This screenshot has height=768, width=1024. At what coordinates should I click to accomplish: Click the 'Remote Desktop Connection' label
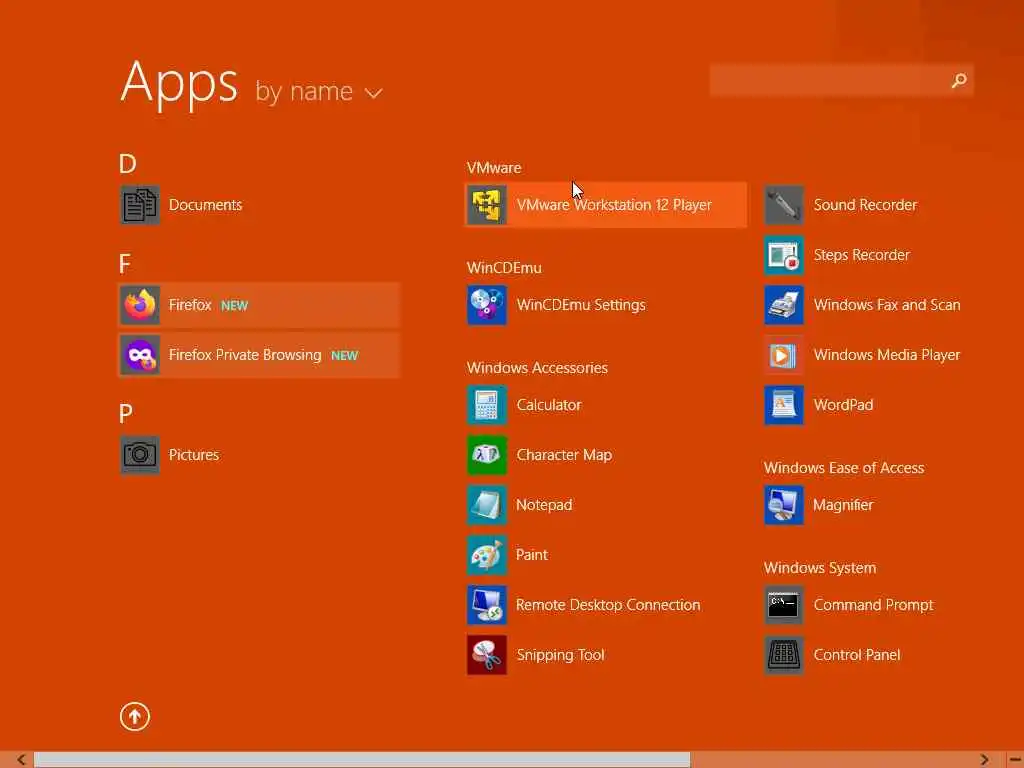(x=608, y=605)
